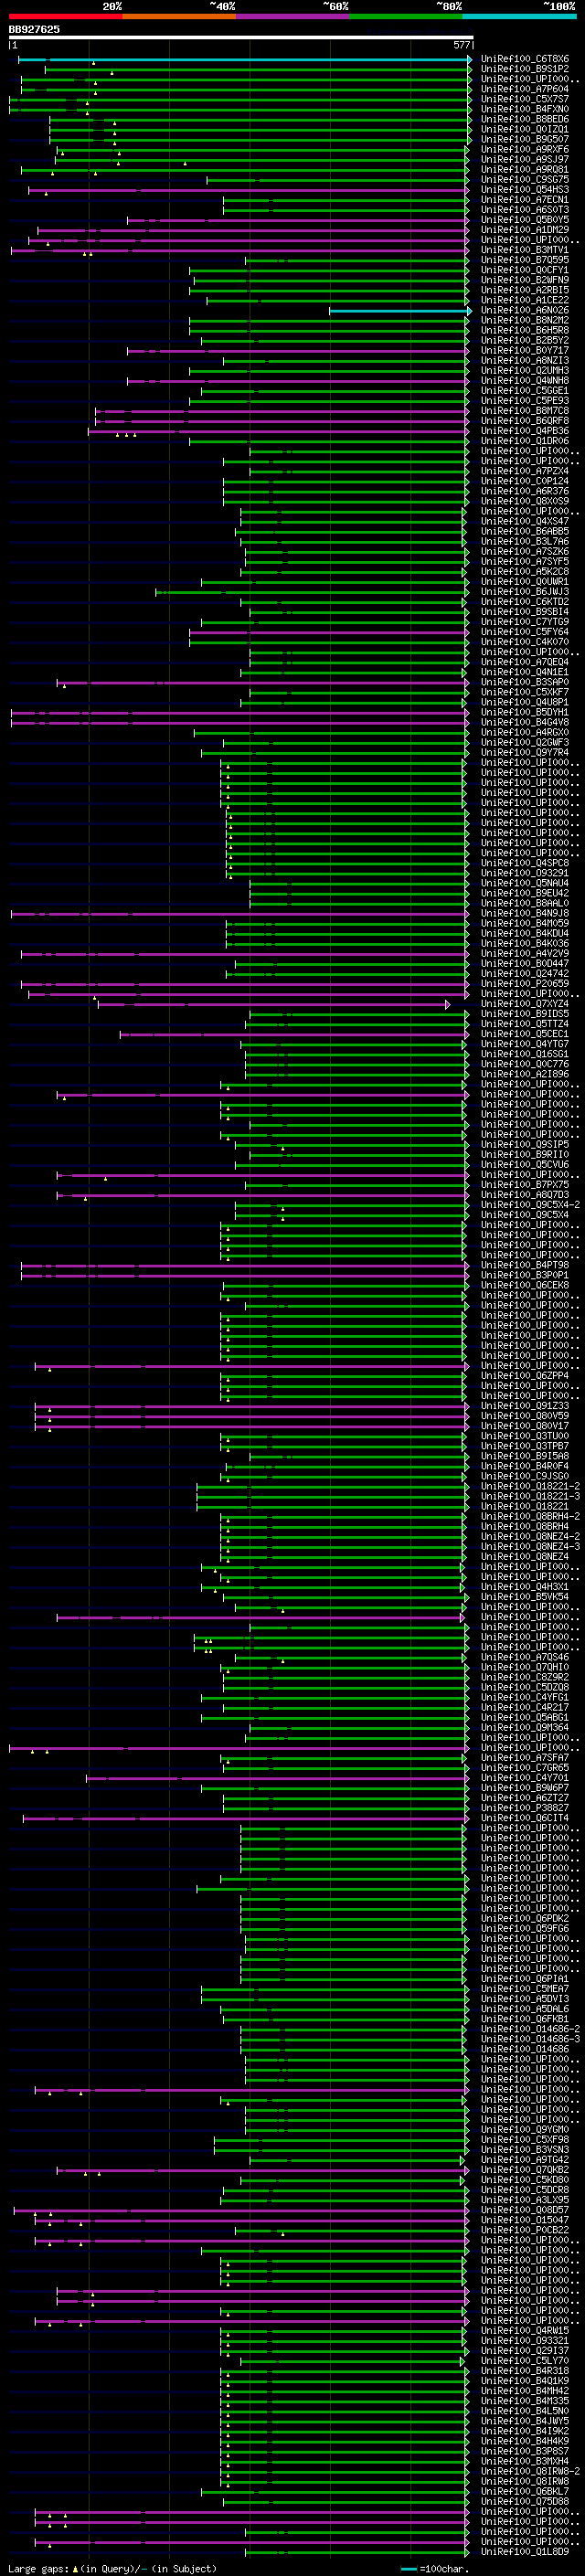Click the purple ~60% identity legend segment
The width and height of the screenshot is (585, 2576).
point(292,16)
